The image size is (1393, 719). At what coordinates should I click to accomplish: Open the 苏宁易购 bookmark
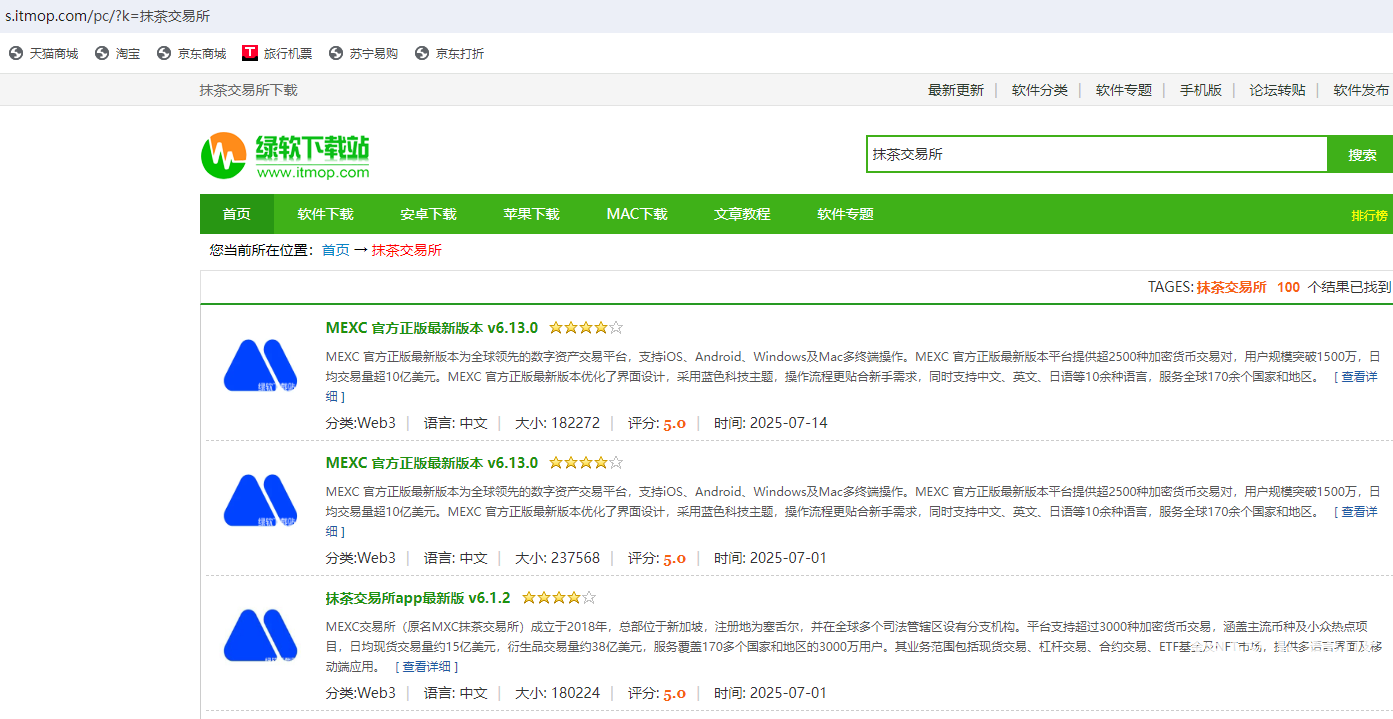point(363,54)
